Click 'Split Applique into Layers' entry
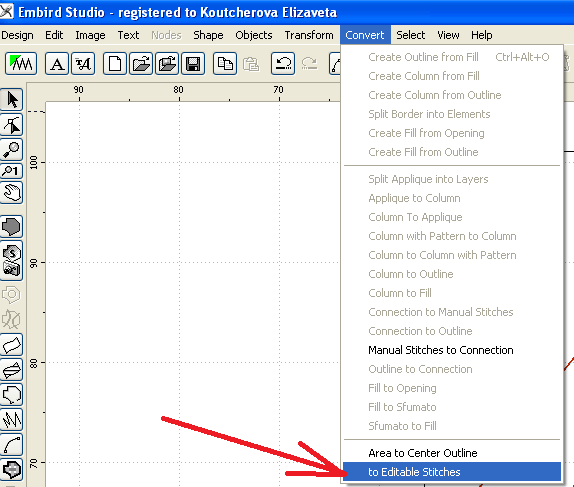Image resolution: width=574 pixels, height=487 pixels. [x=452, y=179]
